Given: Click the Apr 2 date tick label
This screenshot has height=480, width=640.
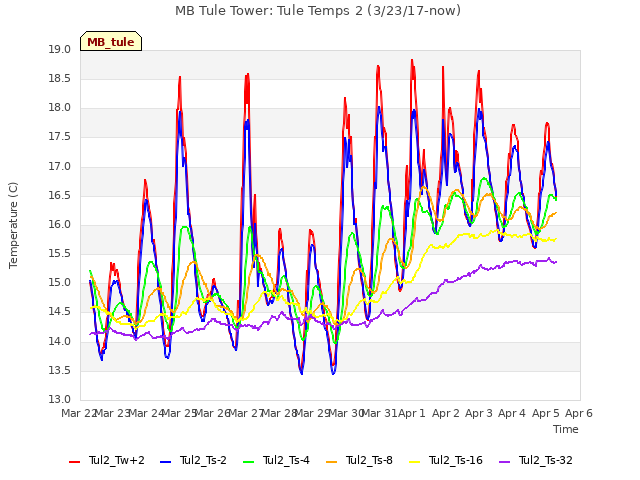Looking at the screenshot, I should click(446, 413).
